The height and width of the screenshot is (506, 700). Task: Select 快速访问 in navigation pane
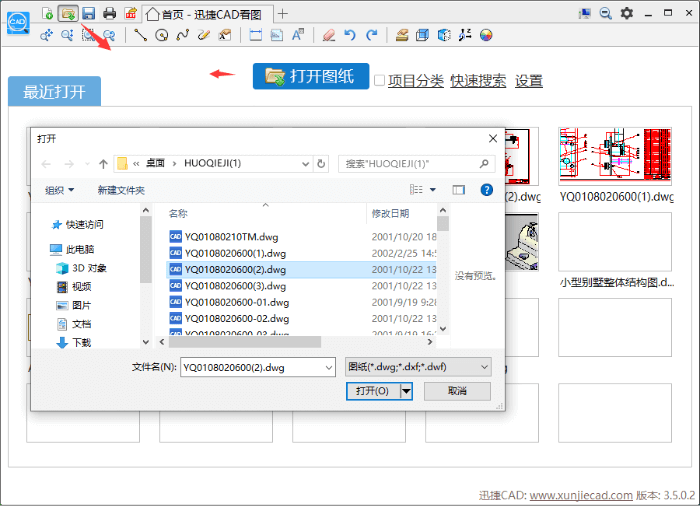[x=78, y=224]
